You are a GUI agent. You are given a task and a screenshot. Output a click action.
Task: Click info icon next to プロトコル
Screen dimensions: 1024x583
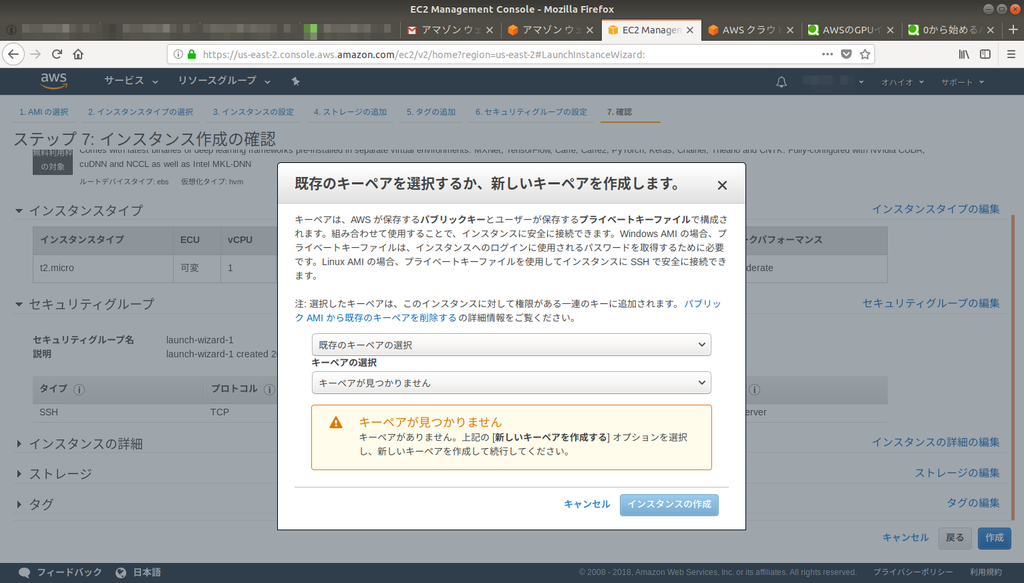point(269,390)
